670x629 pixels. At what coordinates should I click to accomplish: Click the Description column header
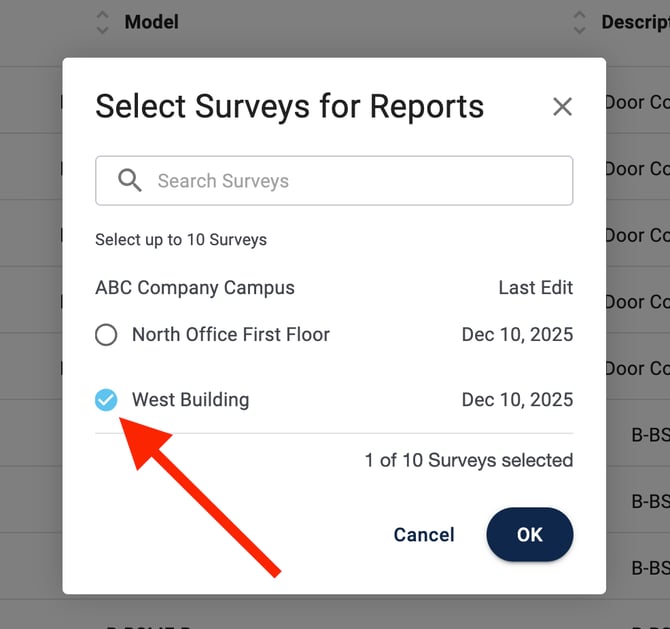[x=635, y=22]
